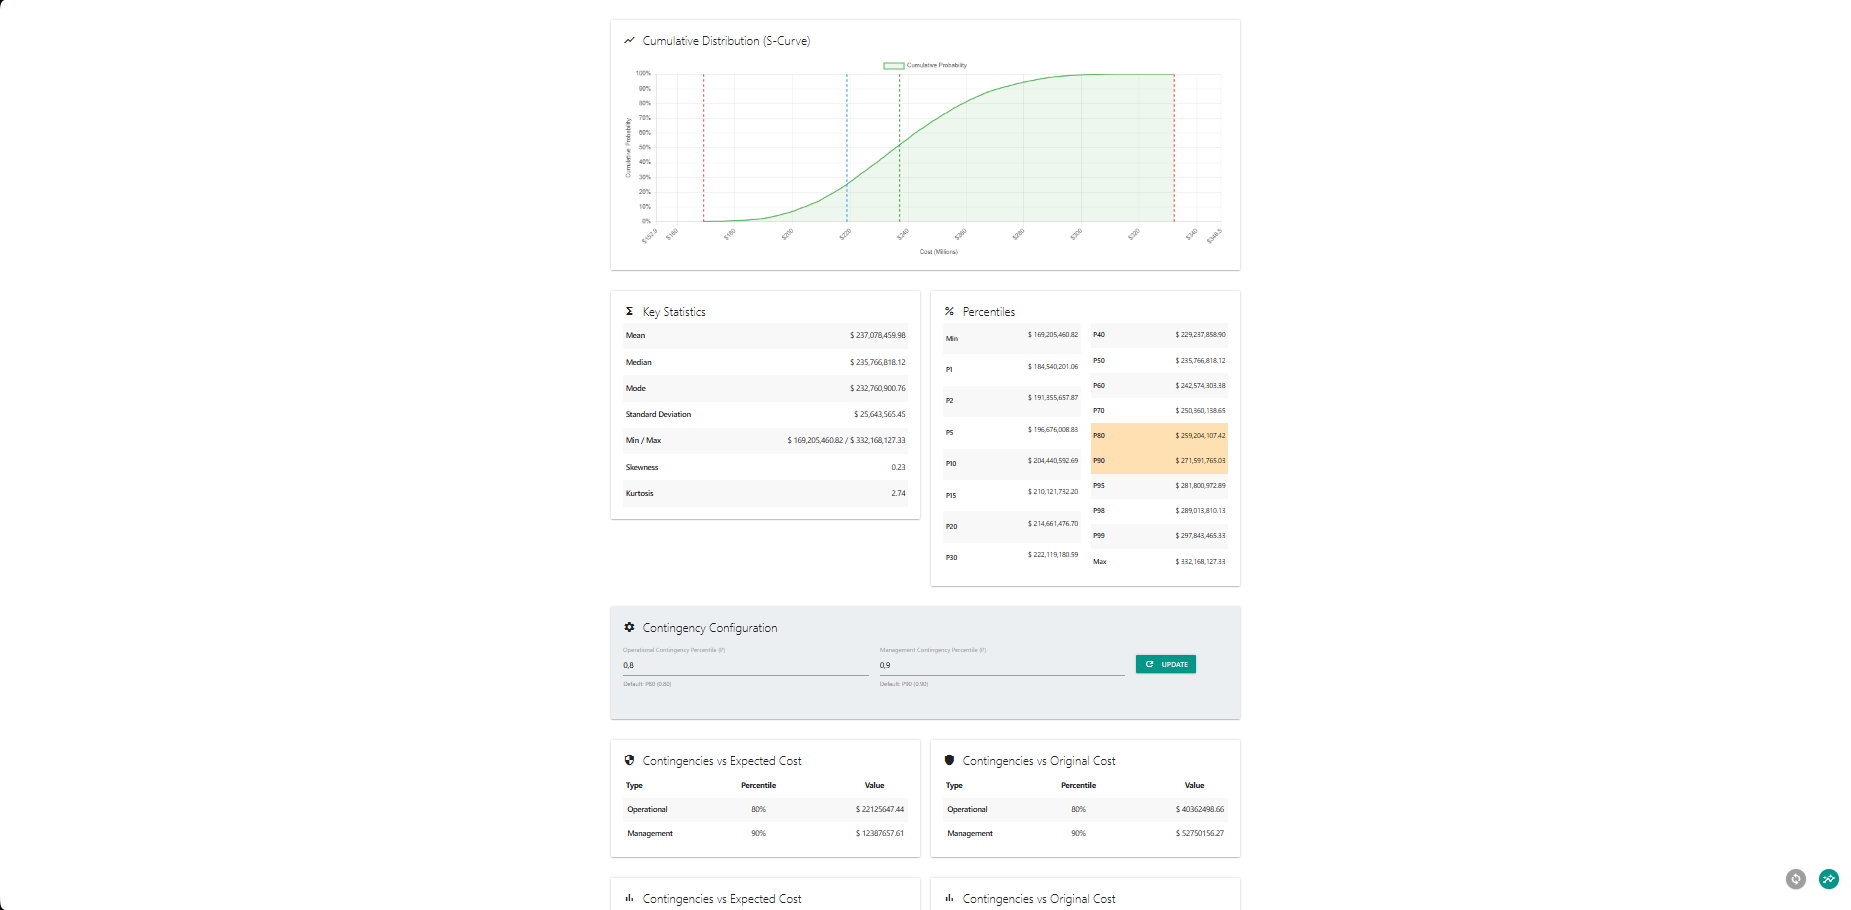Select the Mean row in Key Statistics

click(765, 336)
